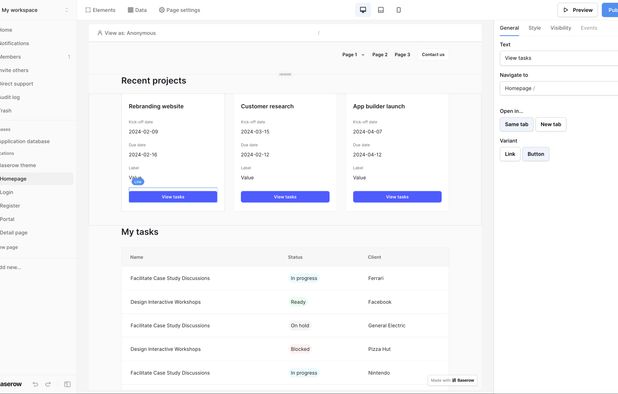
Task: Click 'Add new...' in the sidebar
Action: tap(11, 267)
